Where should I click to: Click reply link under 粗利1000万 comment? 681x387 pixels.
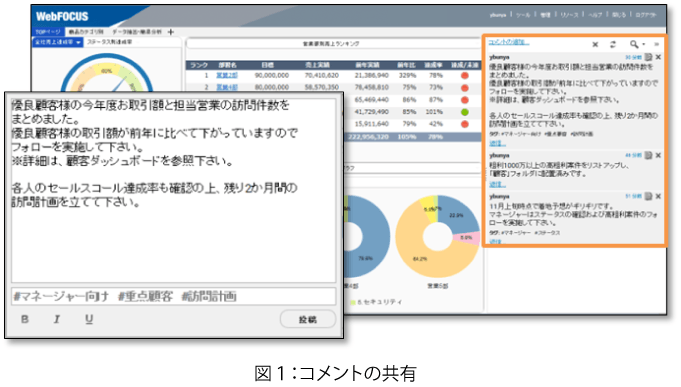[x=497, y=184]
